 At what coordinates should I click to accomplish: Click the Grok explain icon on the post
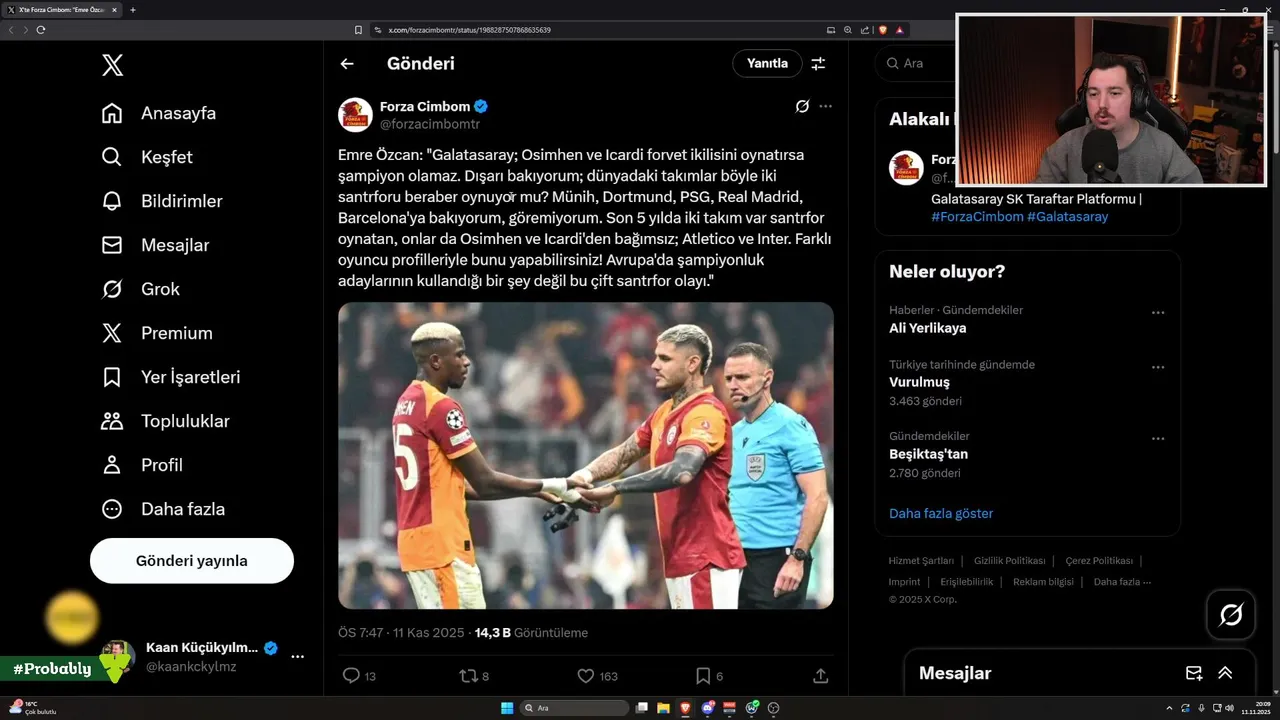(802, 106)
